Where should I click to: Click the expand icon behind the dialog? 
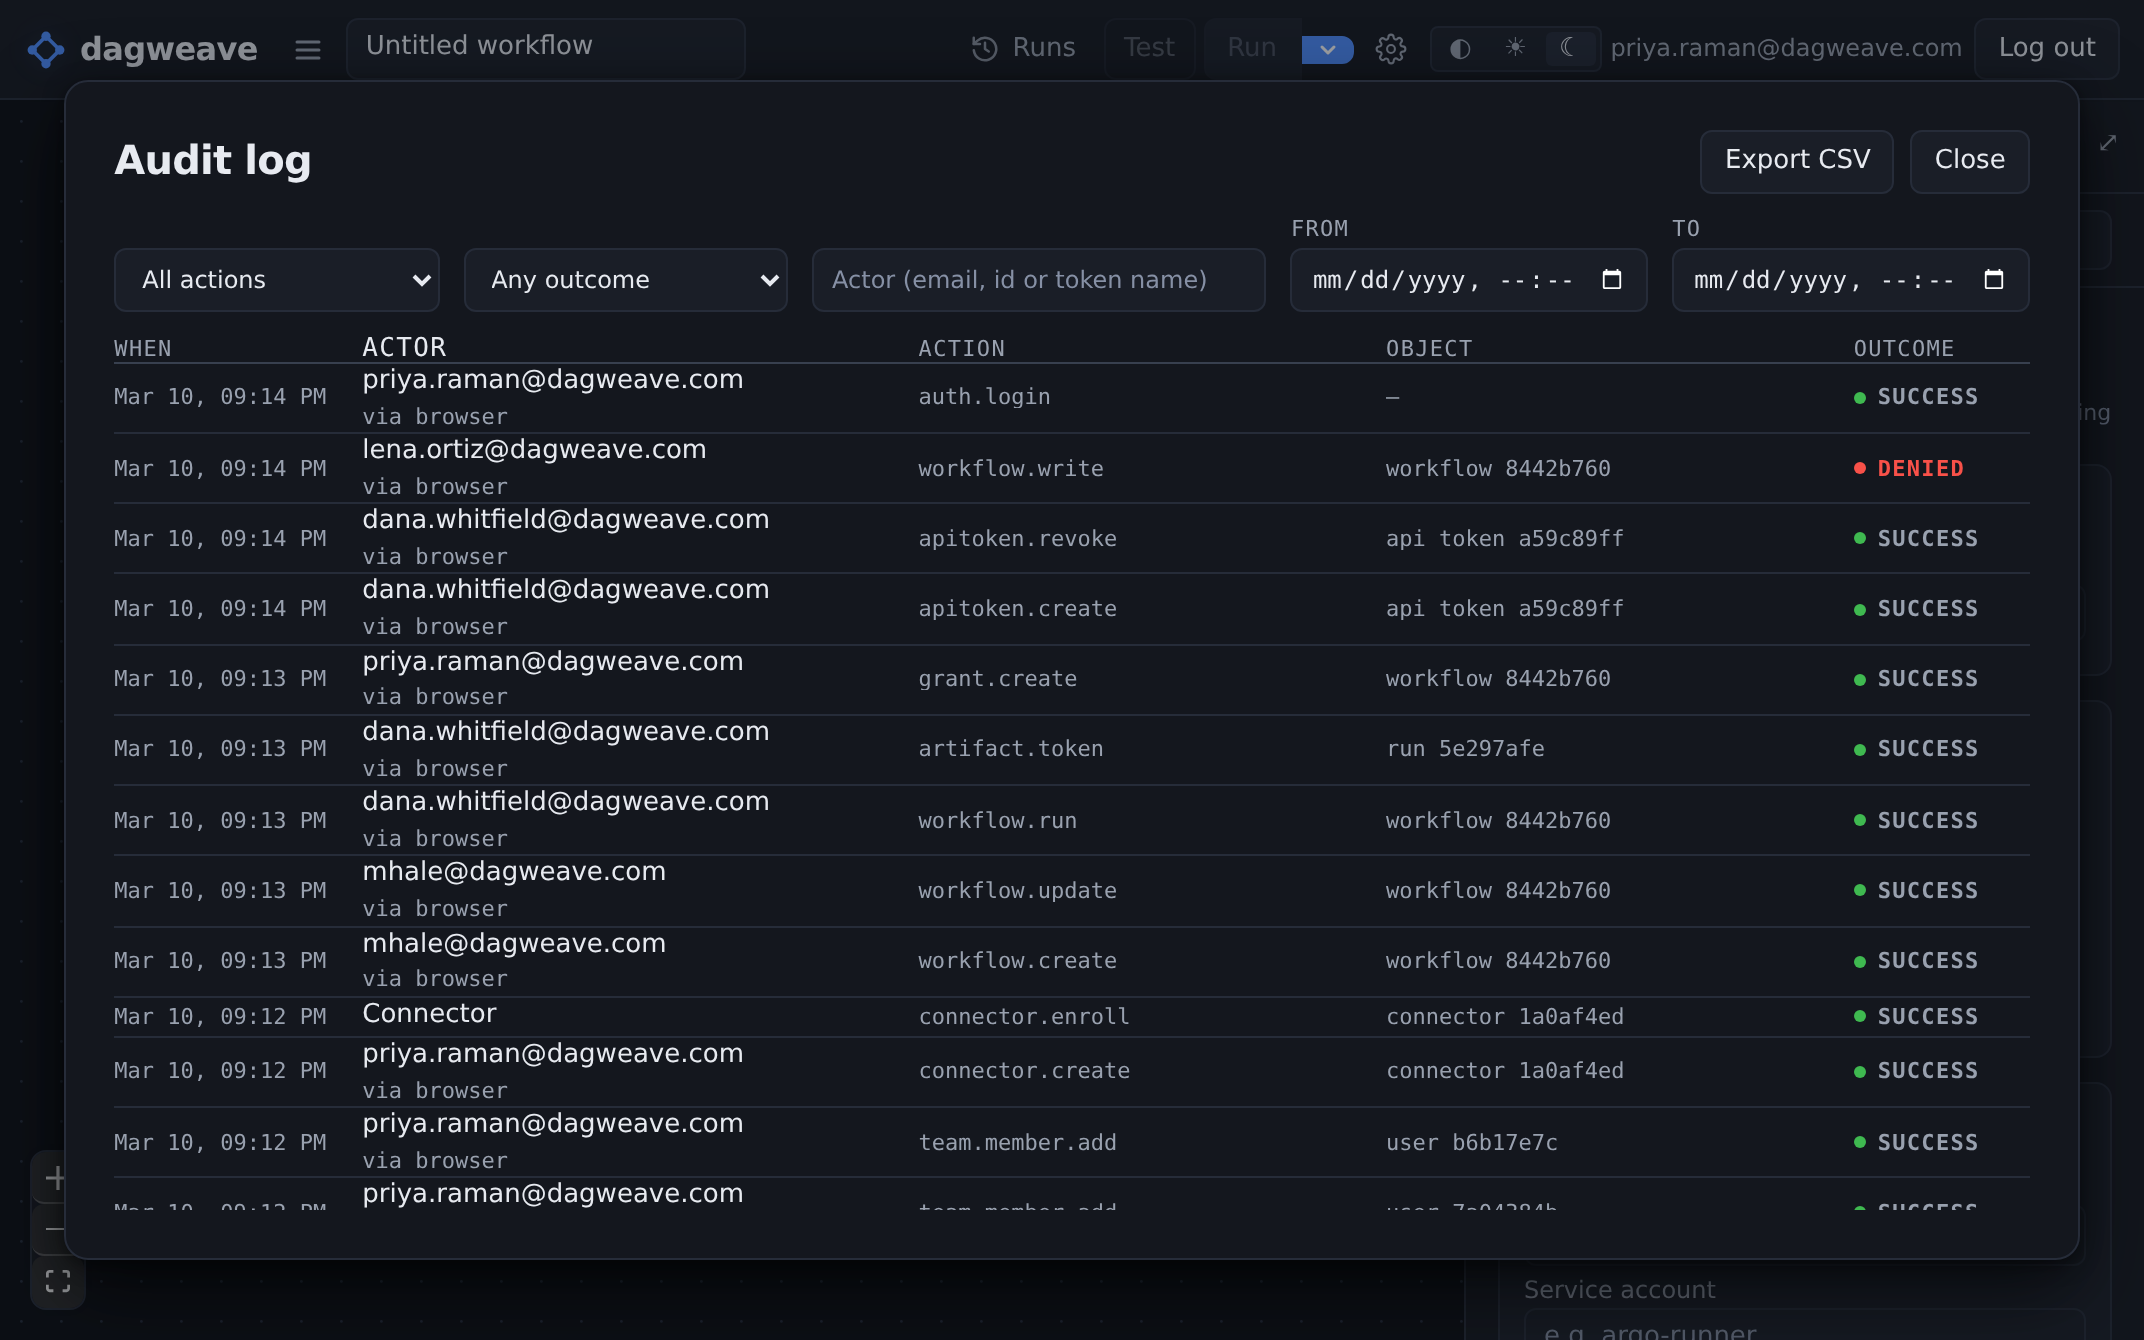(x=2108, y=143)
